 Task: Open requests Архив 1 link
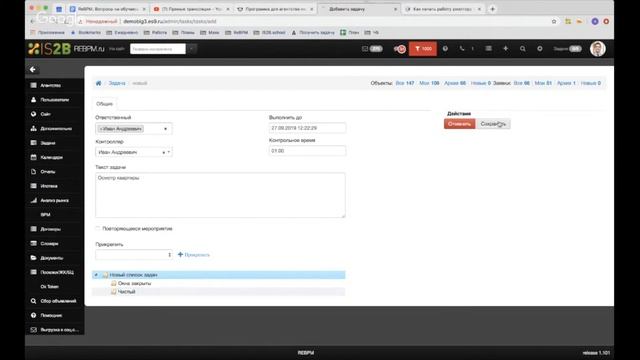point(566,83)
